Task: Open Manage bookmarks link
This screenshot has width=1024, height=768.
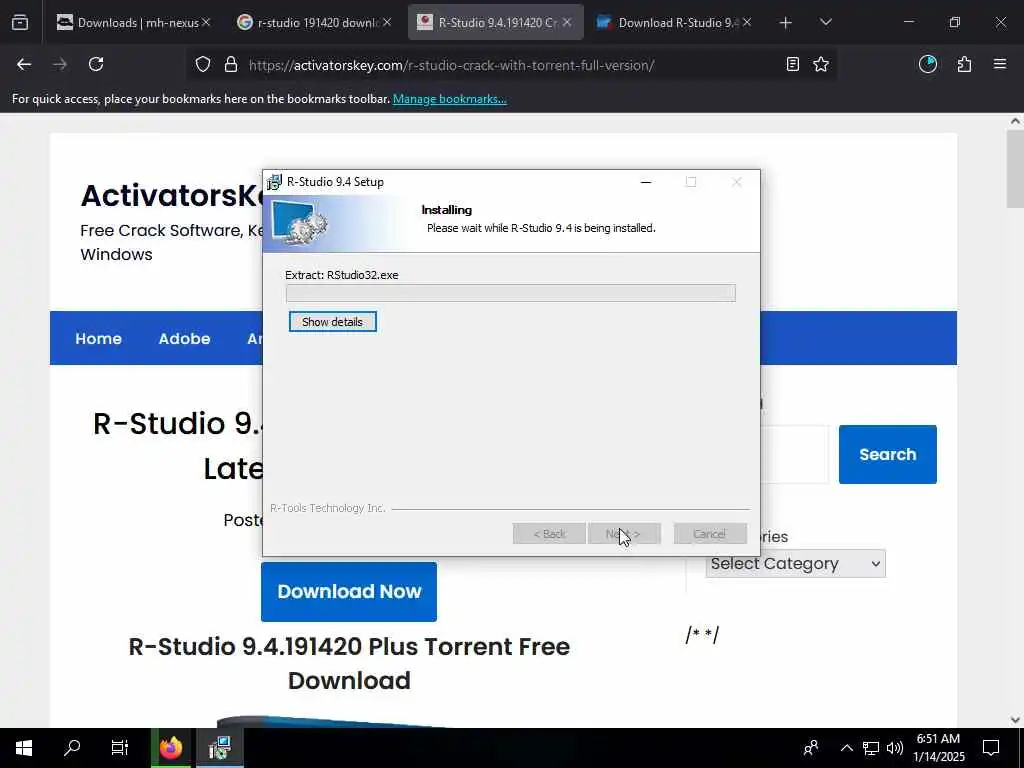Action: (449, 99)
